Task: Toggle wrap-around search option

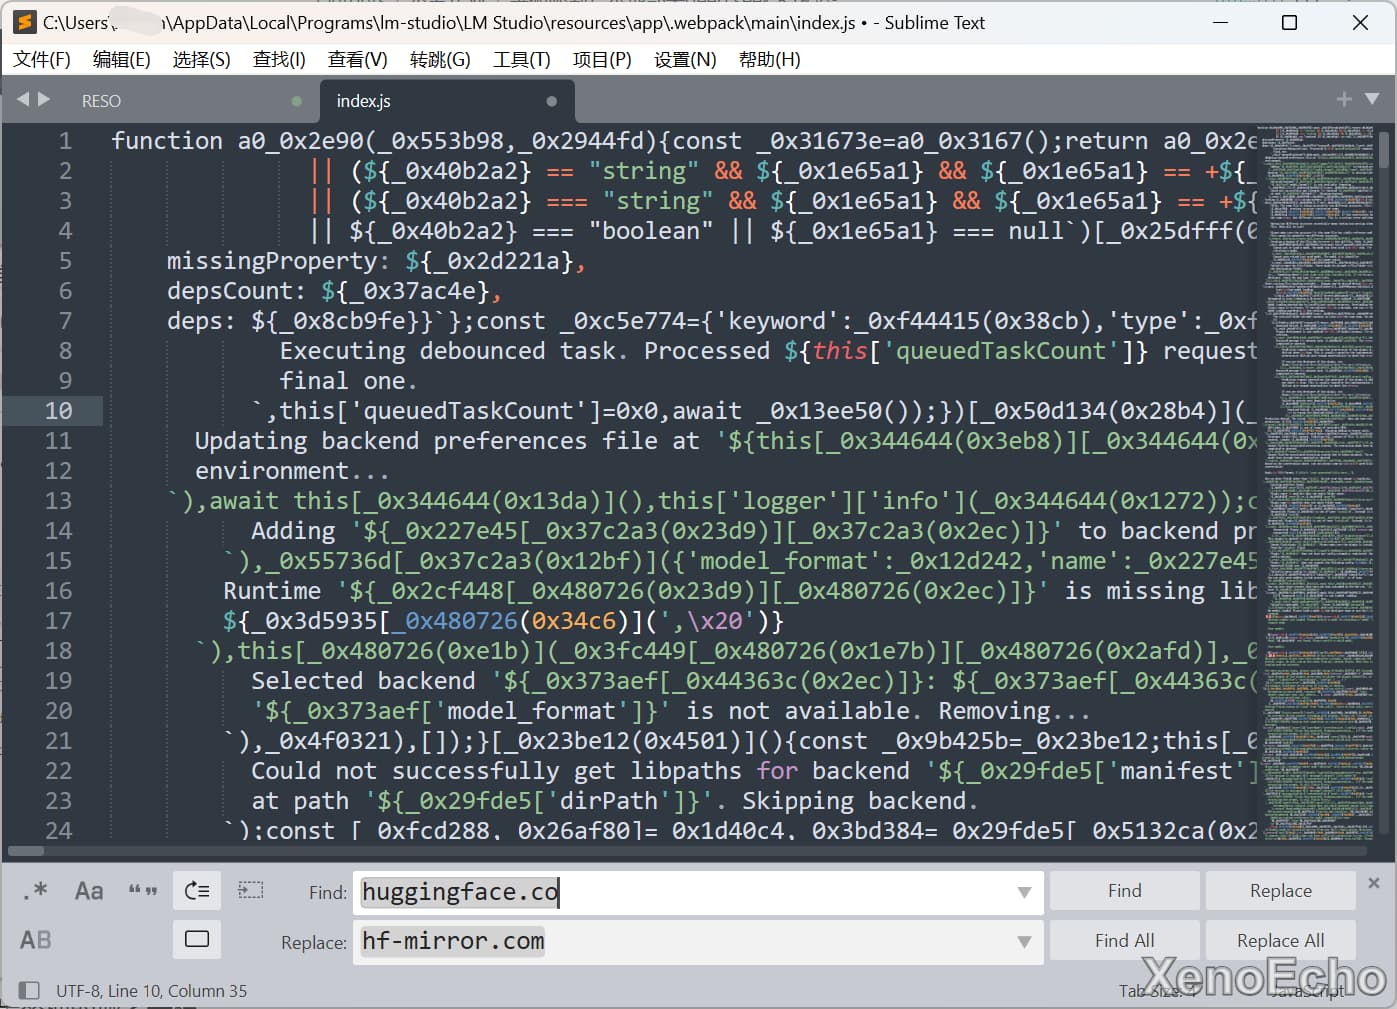Action: [197, 891]
